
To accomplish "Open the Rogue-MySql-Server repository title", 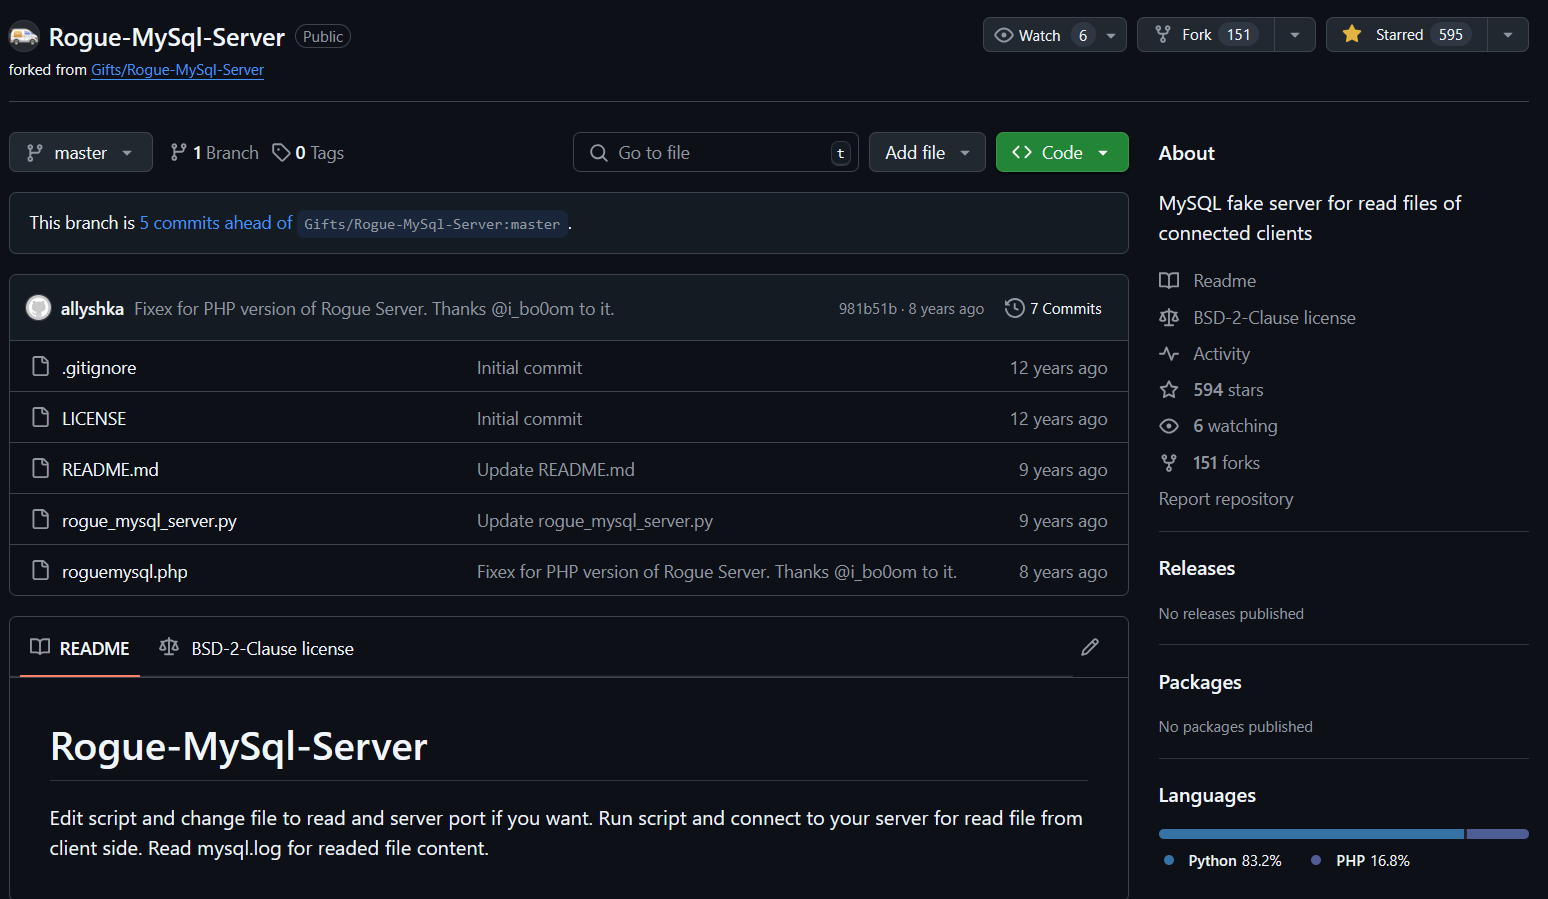I will coord(167,37).
